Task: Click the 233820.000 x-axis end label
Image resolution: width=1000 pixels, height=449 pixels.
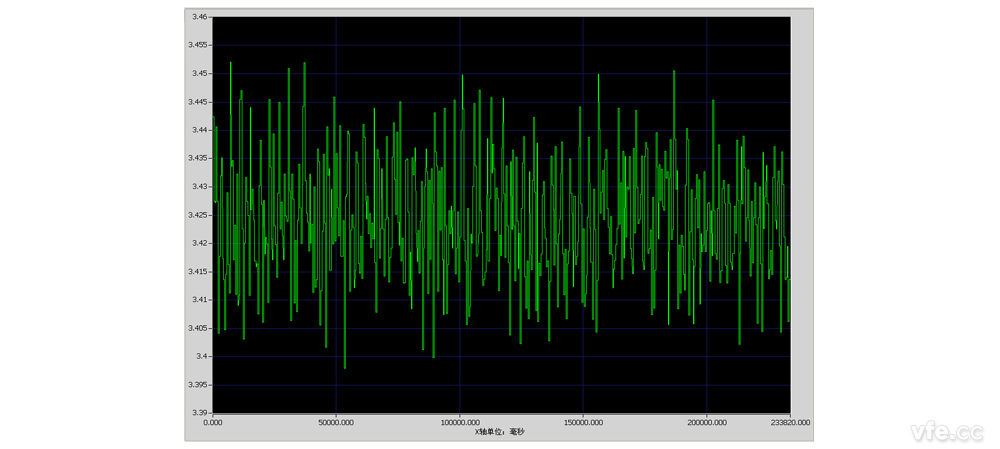Action: coord(789,423)
